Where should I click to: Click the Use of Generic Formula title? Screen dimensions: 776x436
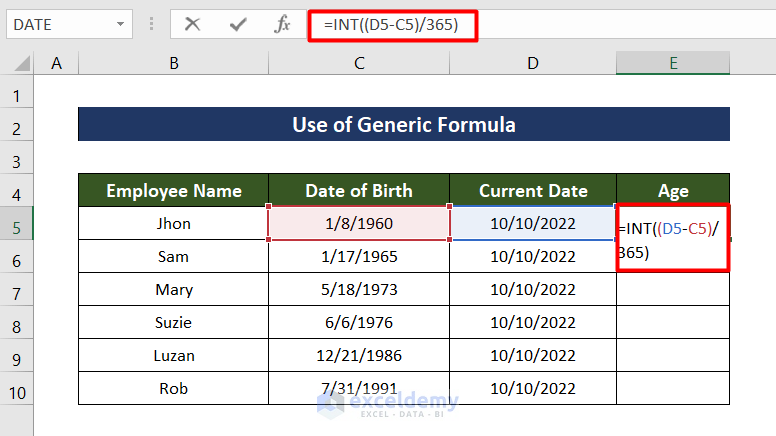point(403,125)
